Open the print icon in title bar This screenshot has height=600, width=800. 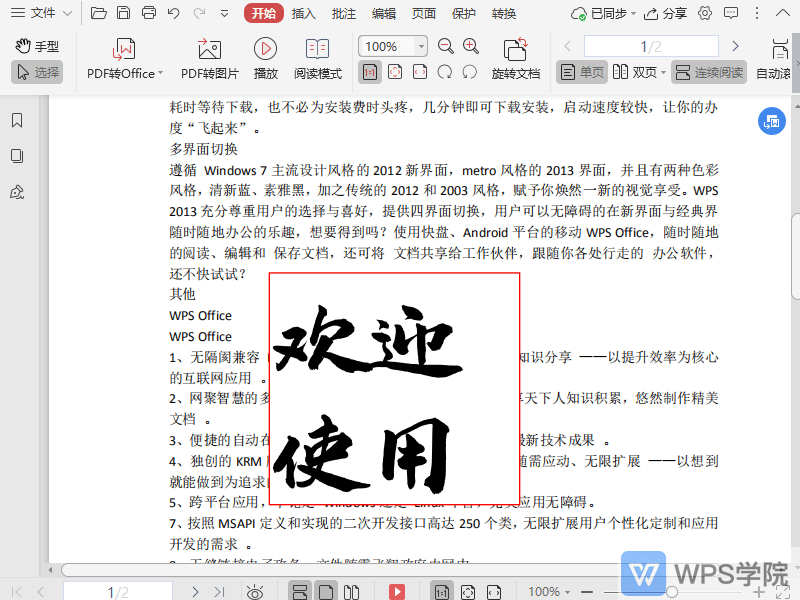pos(149,13)
